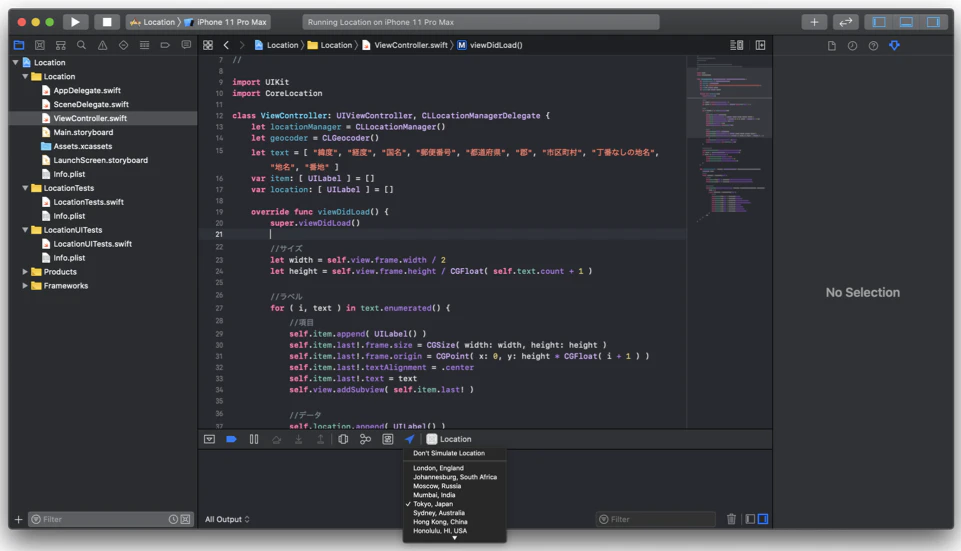Expand the Frameworks group

(25, 286)
